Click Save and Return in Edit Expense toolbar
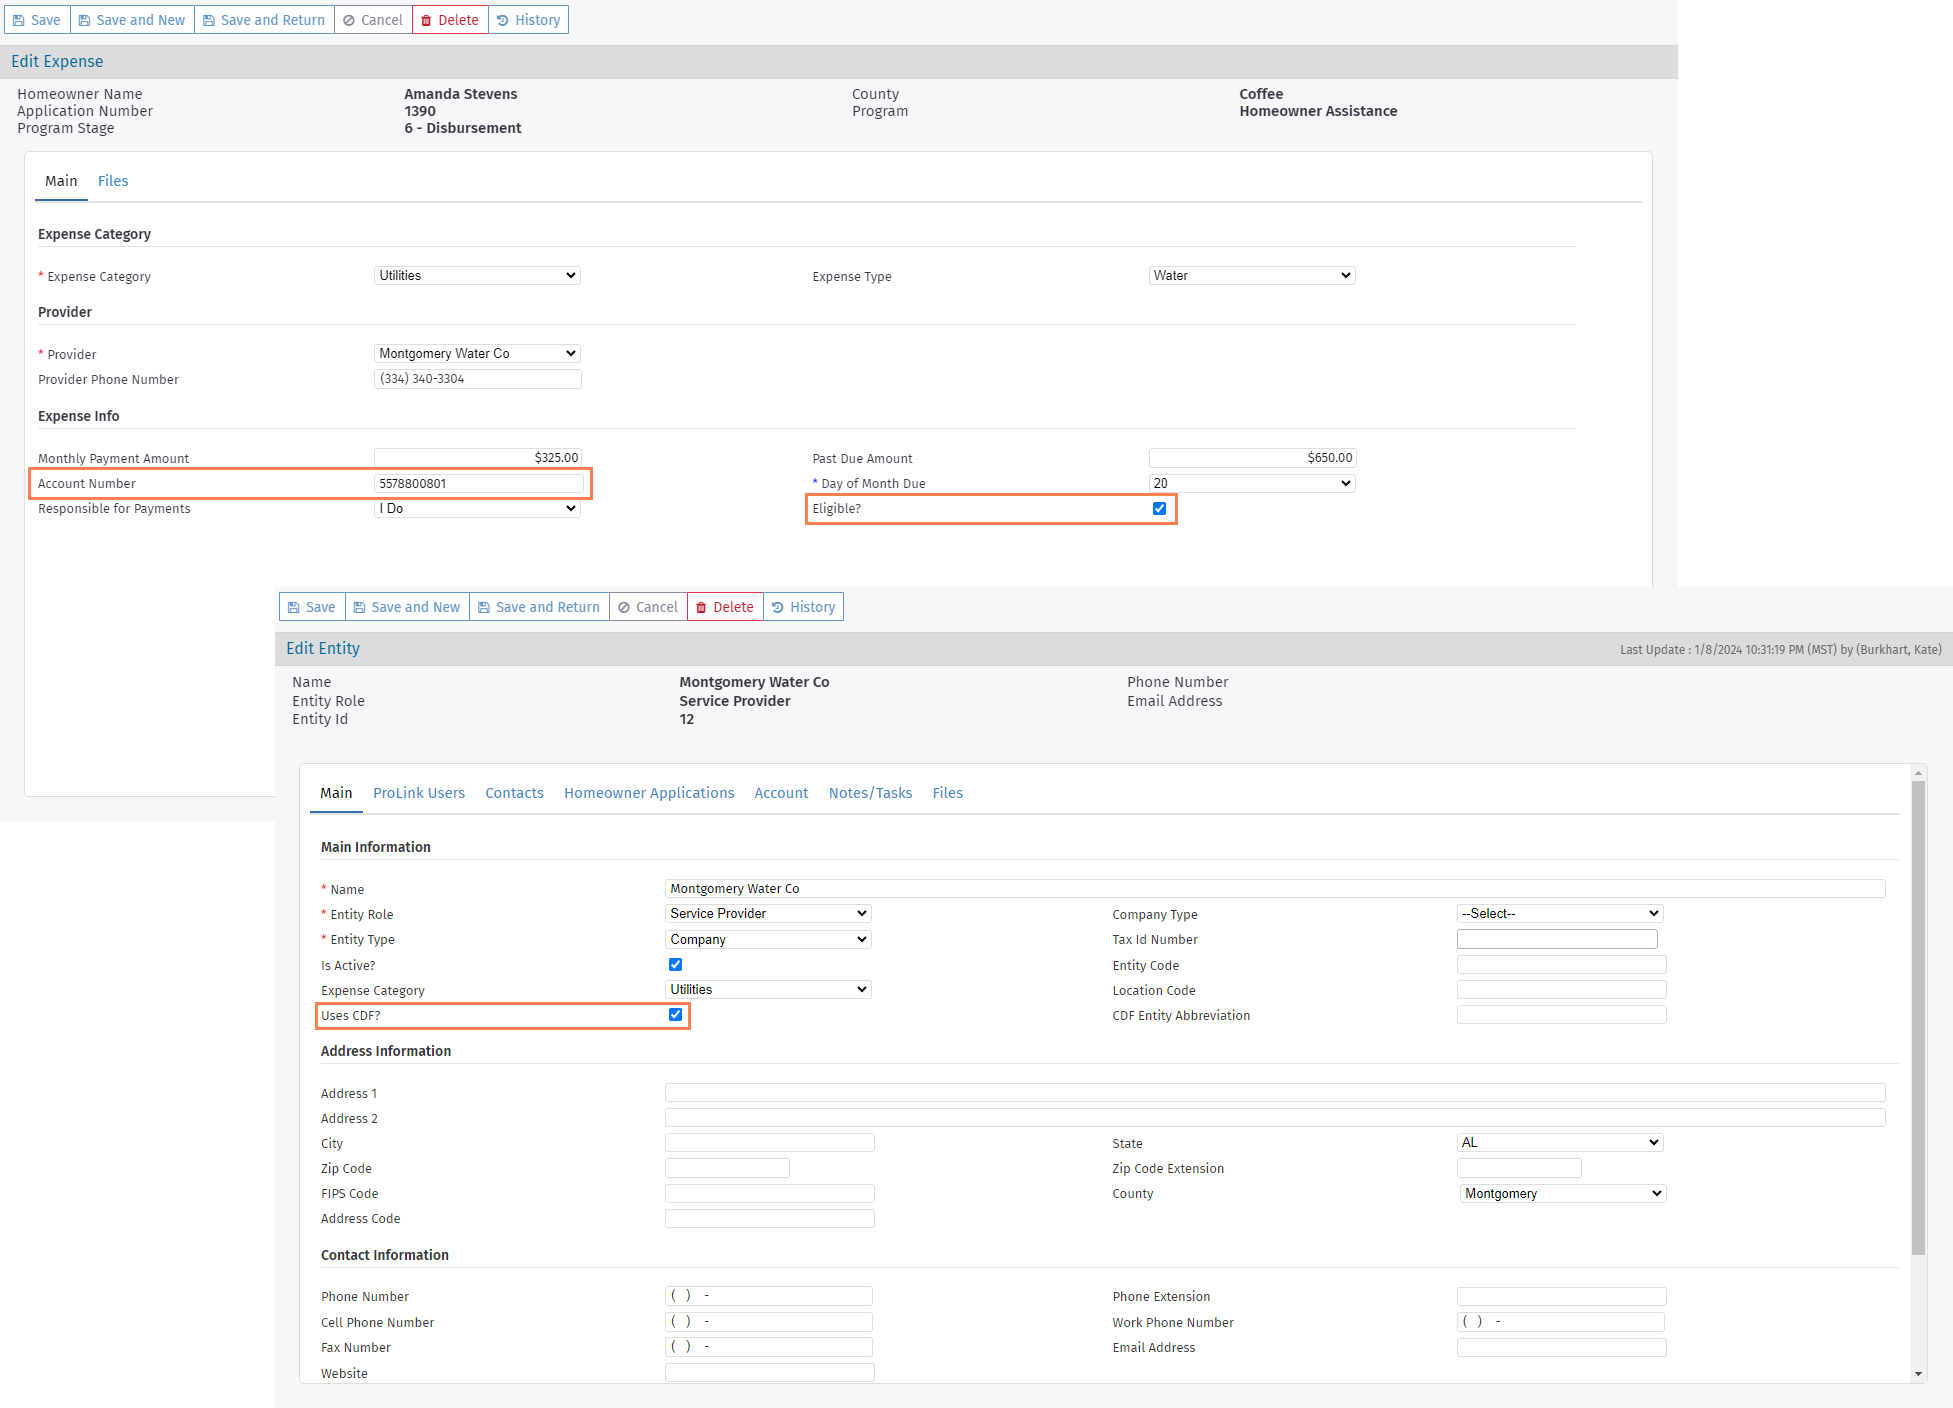Image resolution: width=1953 pixels, height=1408 pixels. tap(264, 20)
